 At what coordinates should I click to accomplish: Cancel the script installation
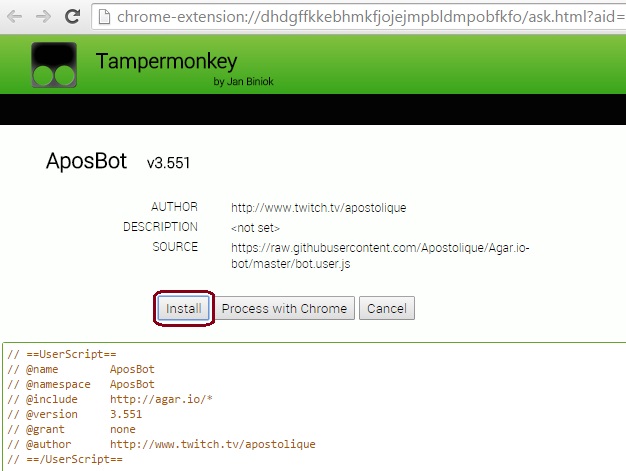(x=387, y=308)
